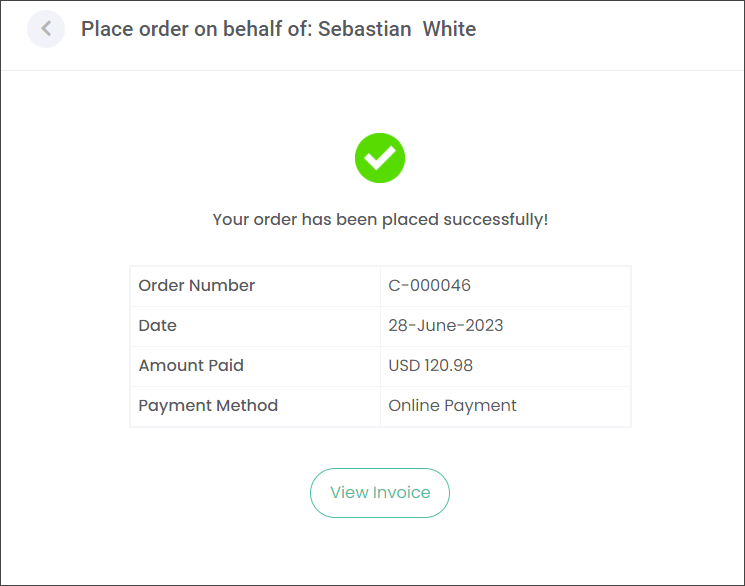Select the amount USD 120.98

tap(430, 365)
